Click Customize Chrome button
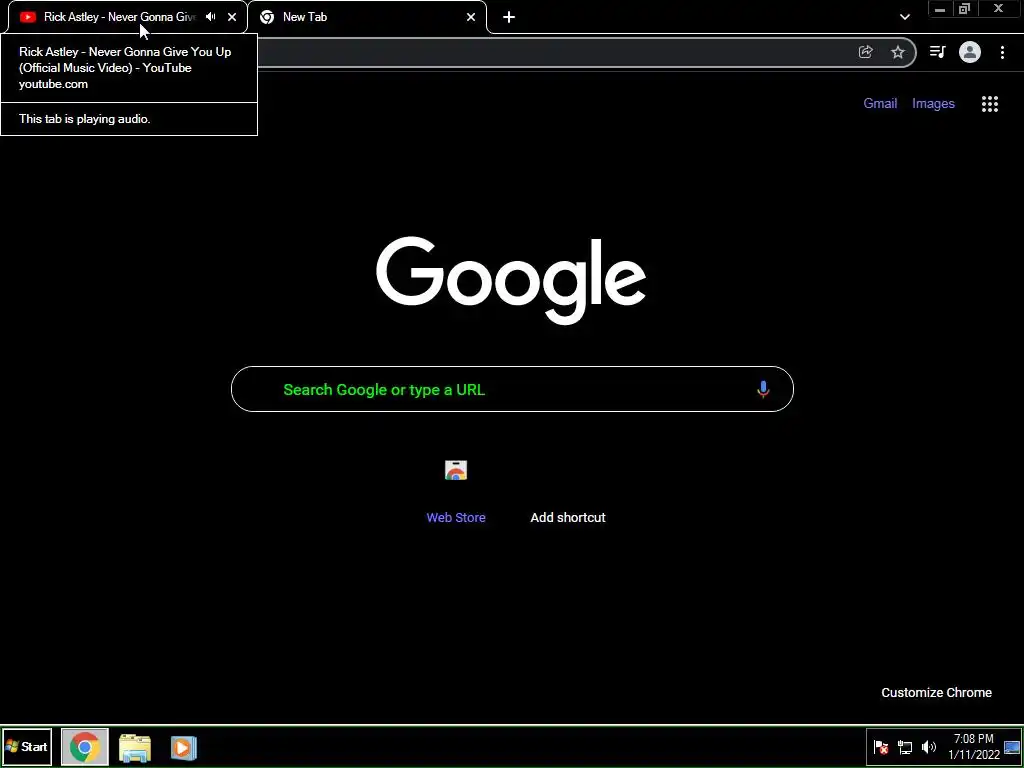The width and height of the screenshot is (1024, 768). 936,692
